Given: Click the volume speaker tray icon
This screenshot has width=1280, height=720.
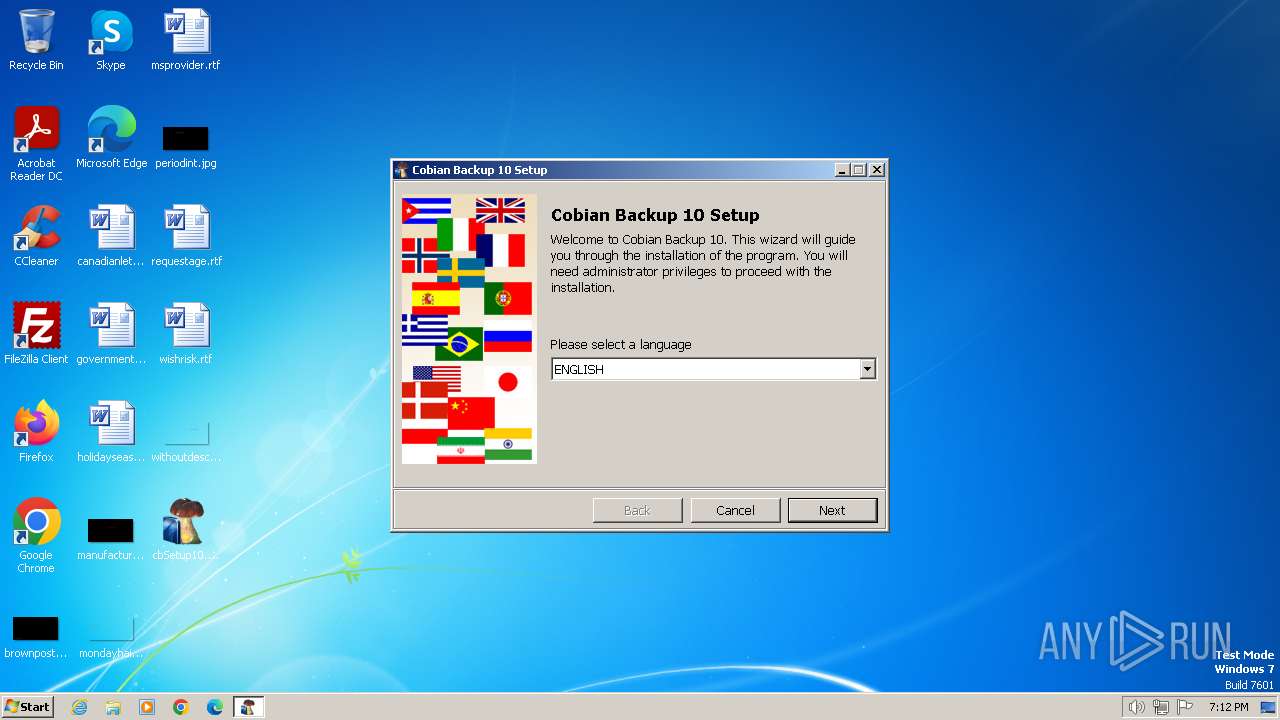Looking at the screenshot, I should [1136, 707].
